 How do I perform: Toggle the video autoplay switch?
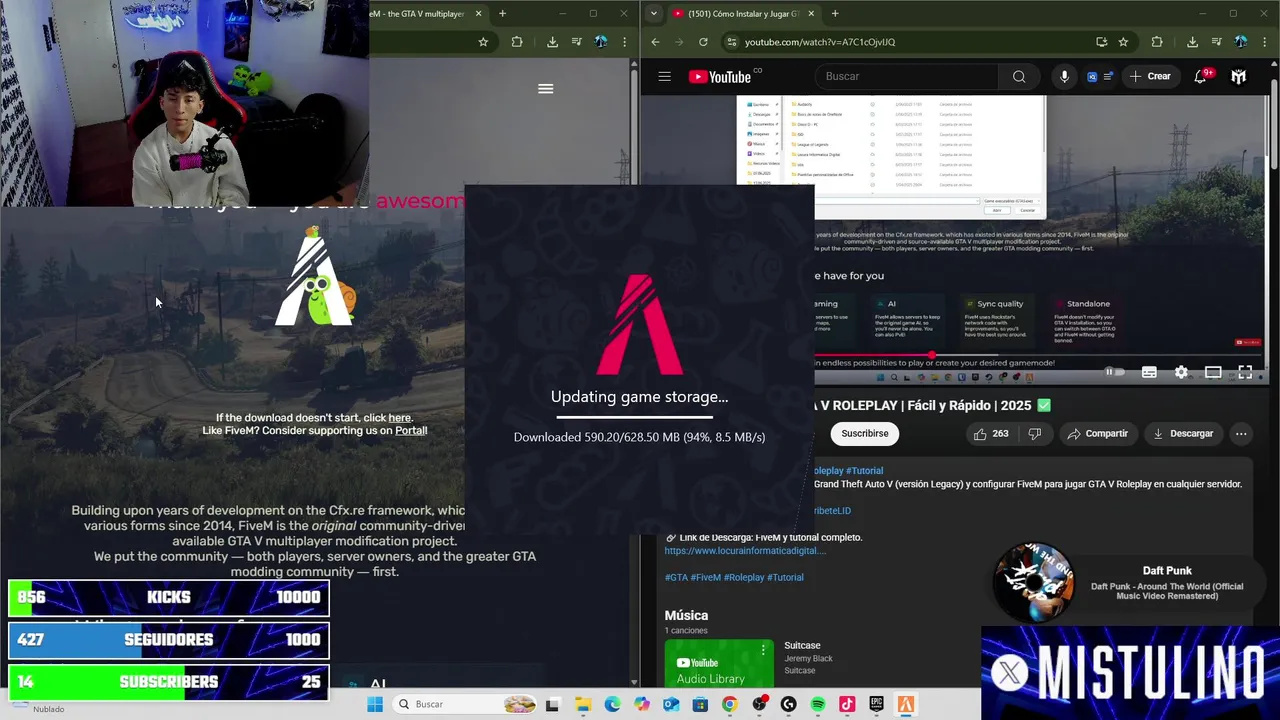[1114, 372]
